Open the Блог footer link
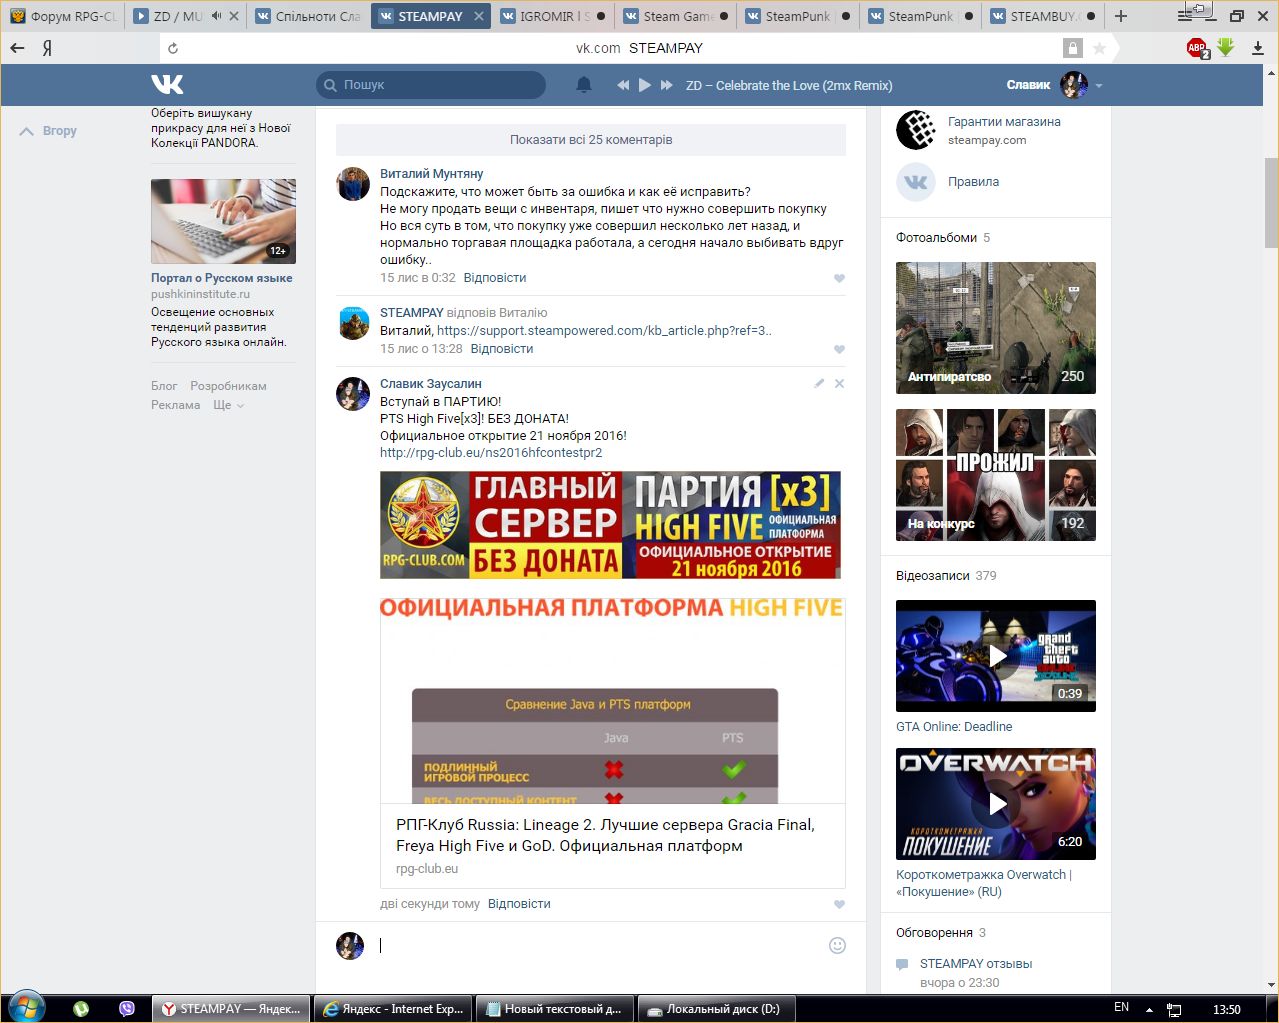 coord(164,386)
